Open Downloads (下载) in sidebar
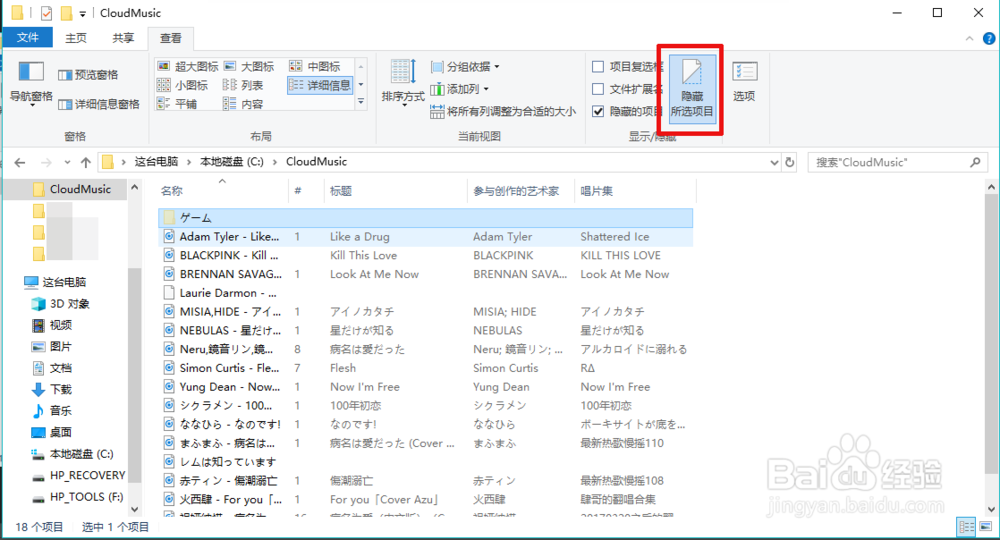Viewport: 1000px width, 540px height. click(52, 389)
